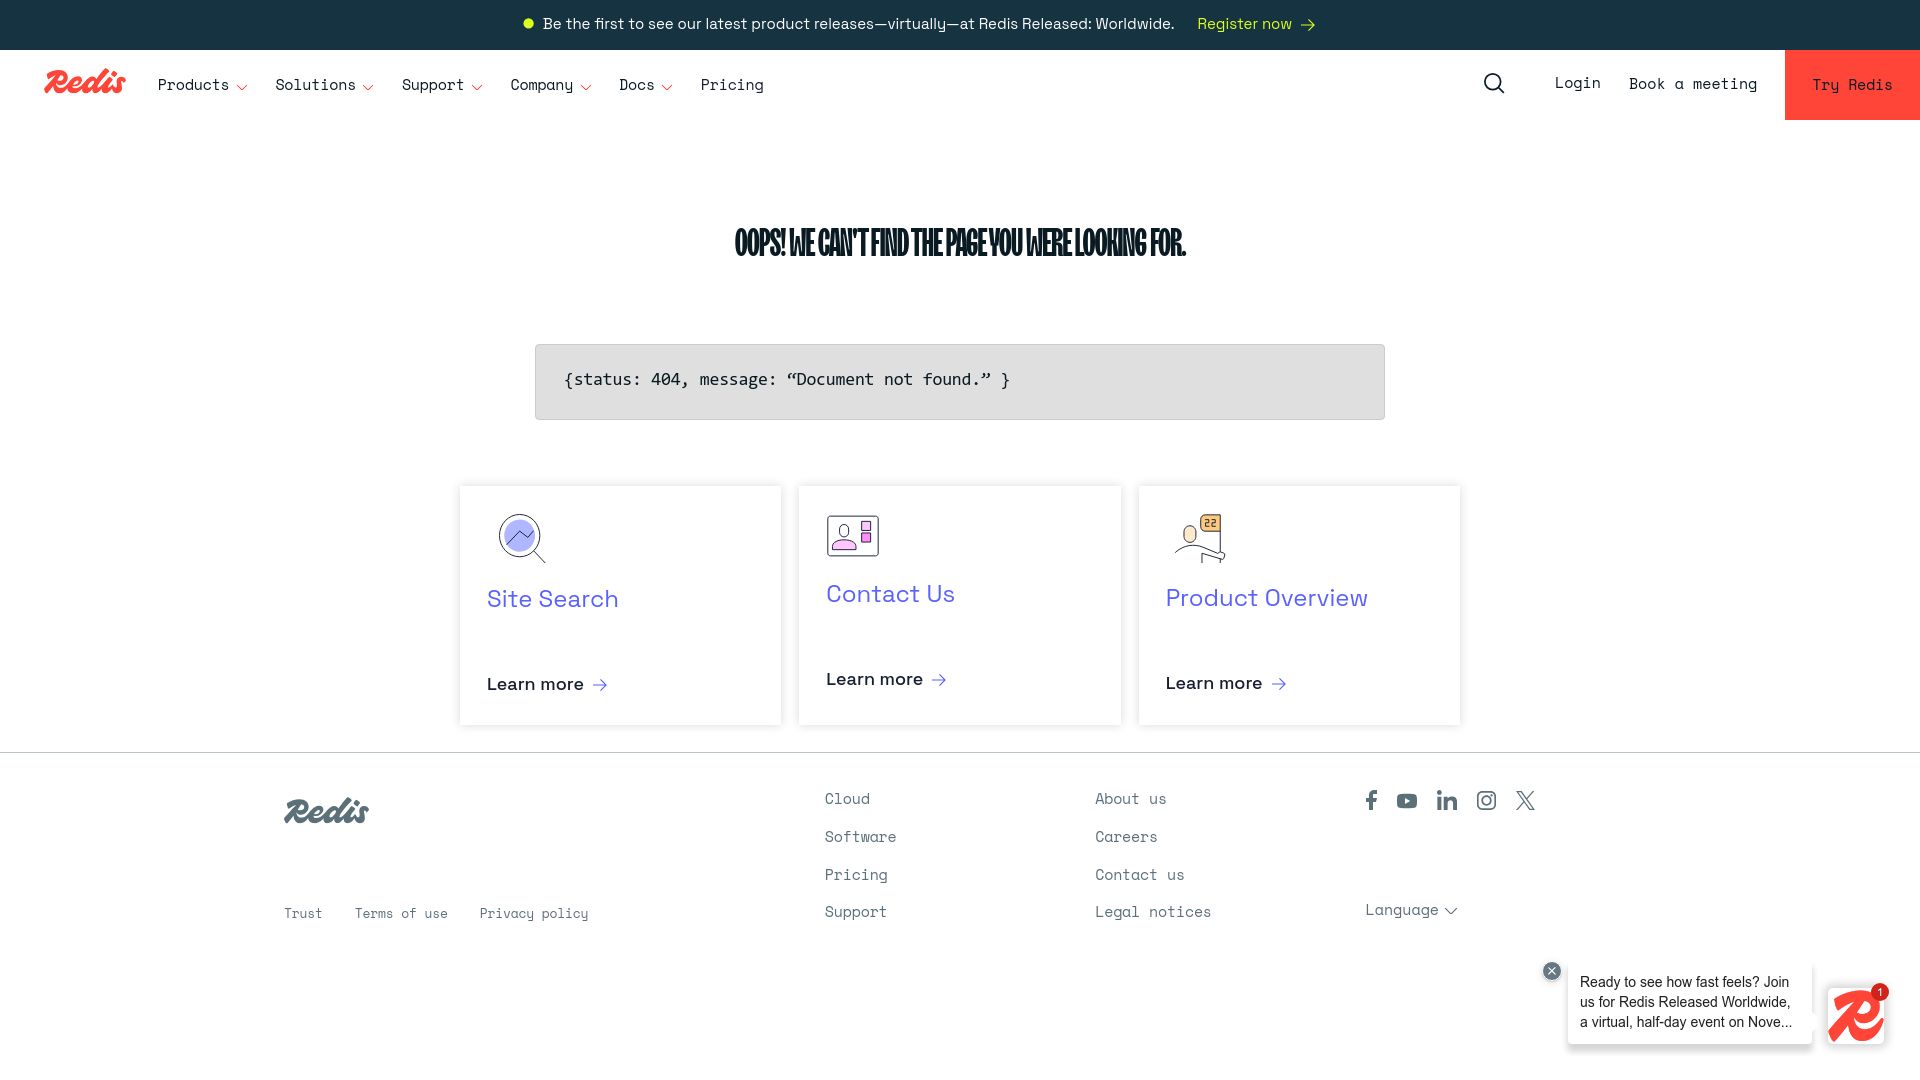Go to Pricing in the top navigation
The image size is (1920, 1080).
(x=732, y=85)
